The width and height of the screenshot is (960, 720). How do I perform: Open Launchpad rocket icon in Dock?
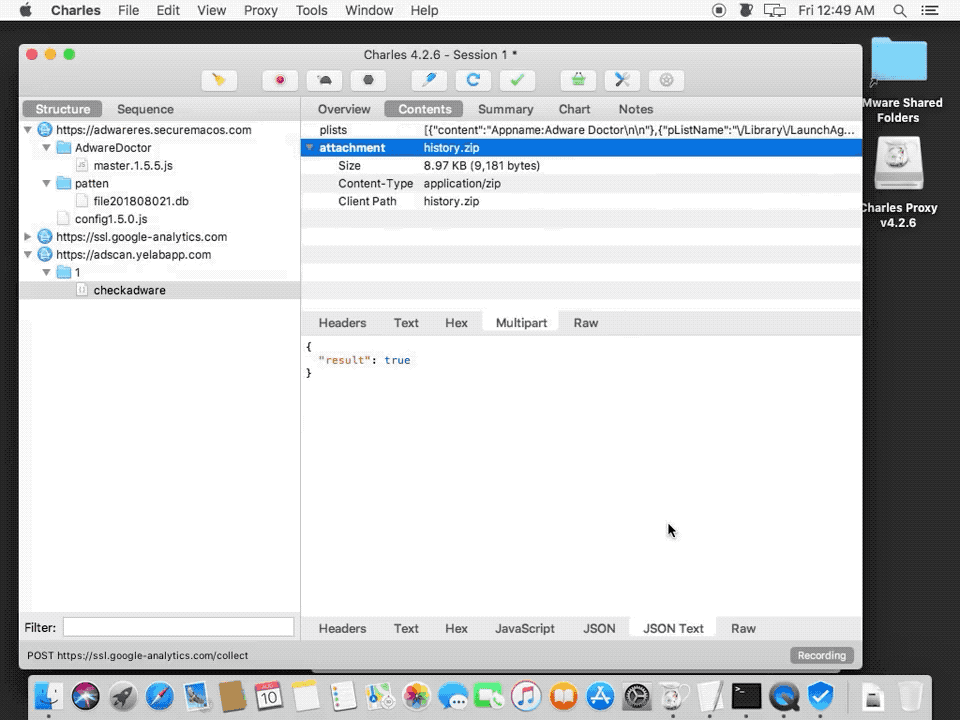(122, 696)
